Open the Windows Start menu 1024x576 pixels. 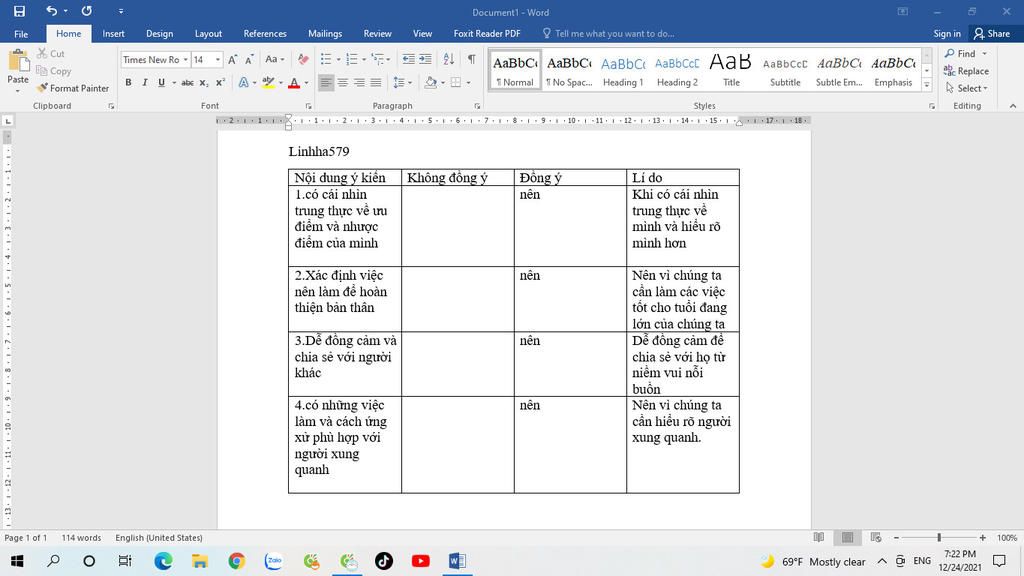pos(17,561)
